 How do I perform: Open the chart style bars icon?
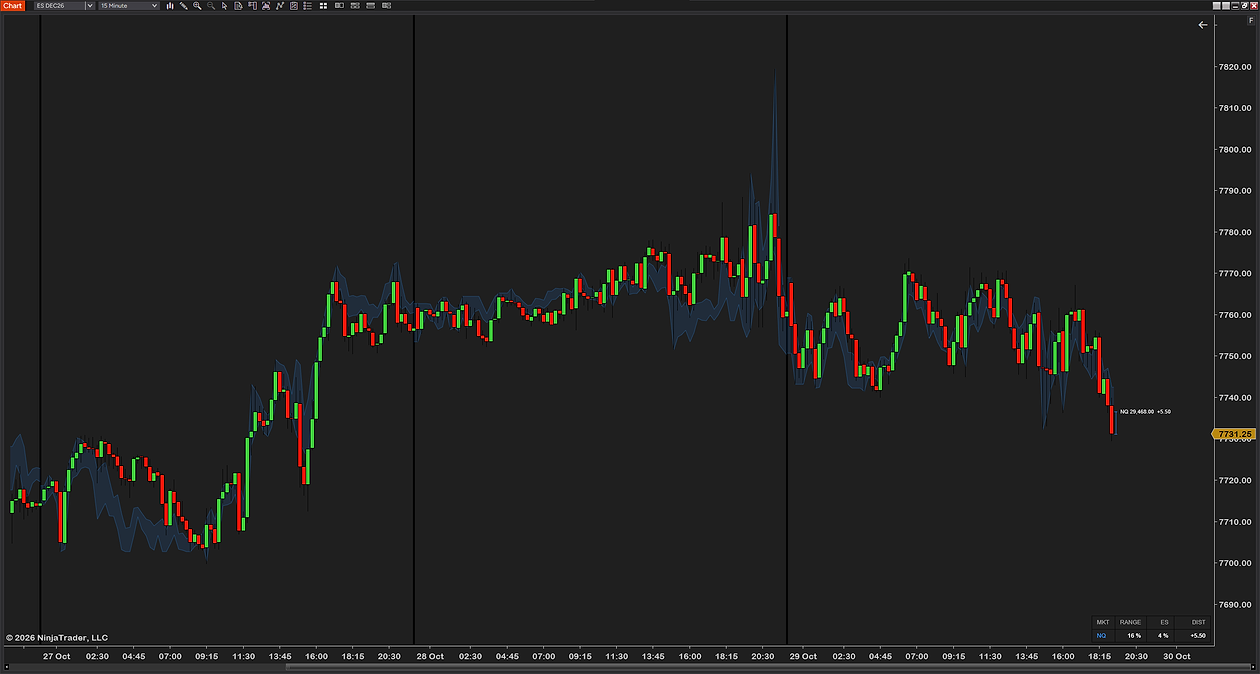tap(170, 6)
